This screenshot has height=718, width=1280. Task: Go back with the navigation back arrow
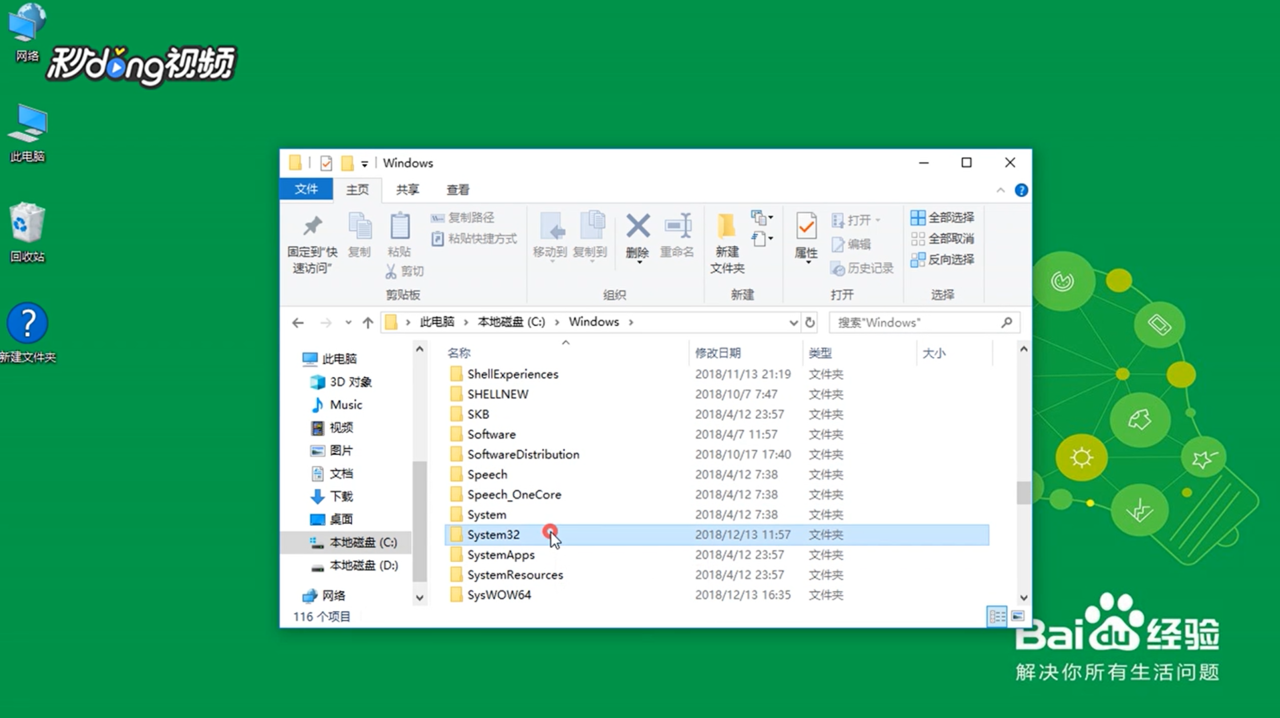click(298, 322)
